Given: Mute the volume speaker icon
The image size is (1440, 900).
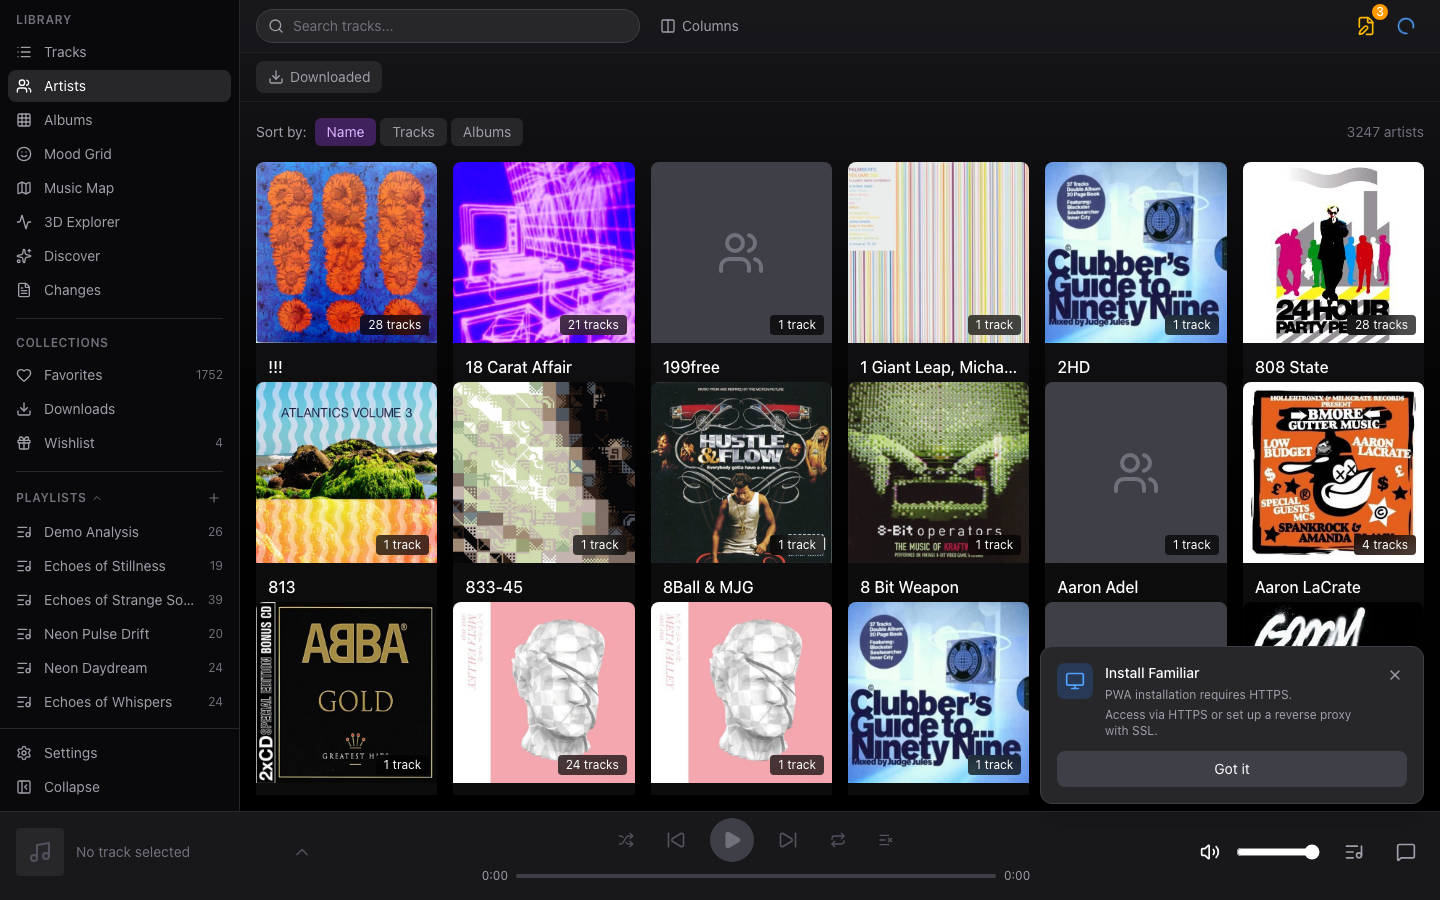Looking at the screenshot, I should [1209, 852].
